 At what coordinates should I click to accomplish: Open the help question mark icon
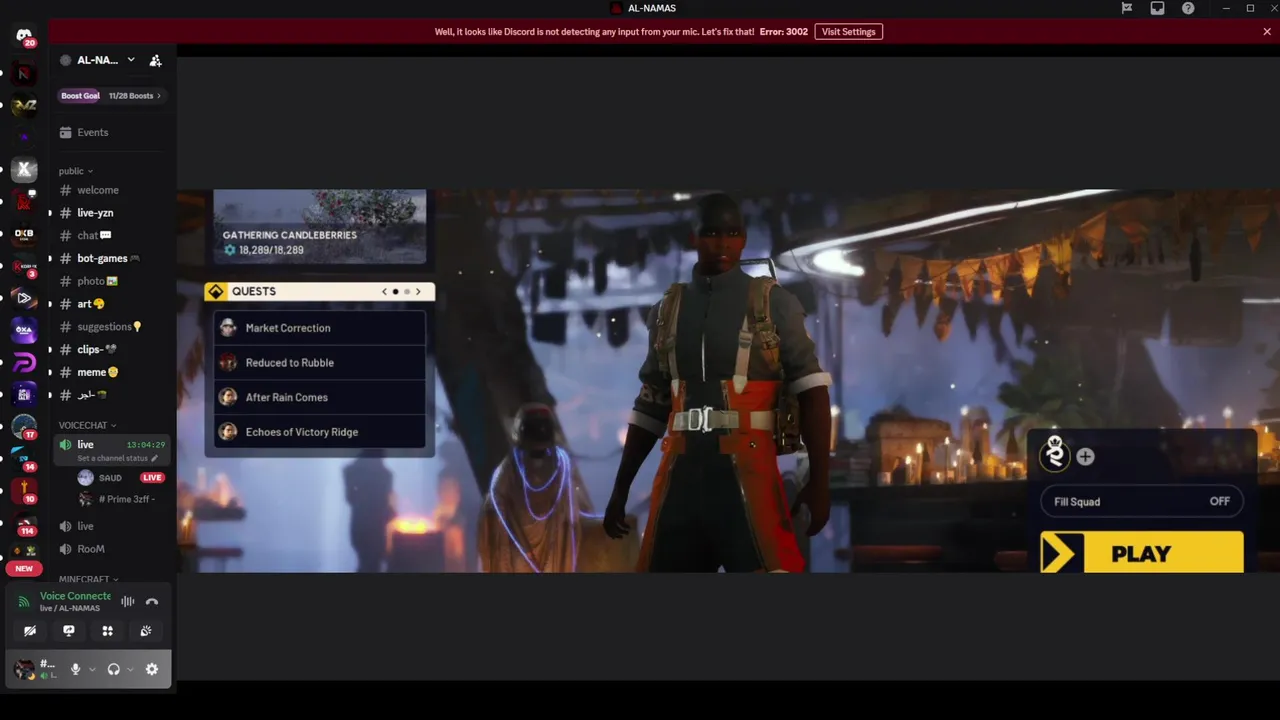pos(1188,8)
